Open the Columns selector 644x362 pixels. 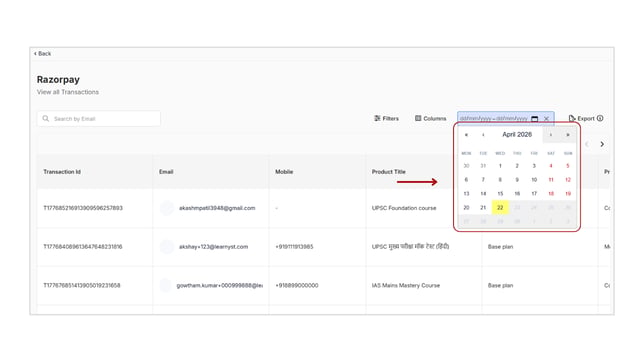(x=430, y=118)
